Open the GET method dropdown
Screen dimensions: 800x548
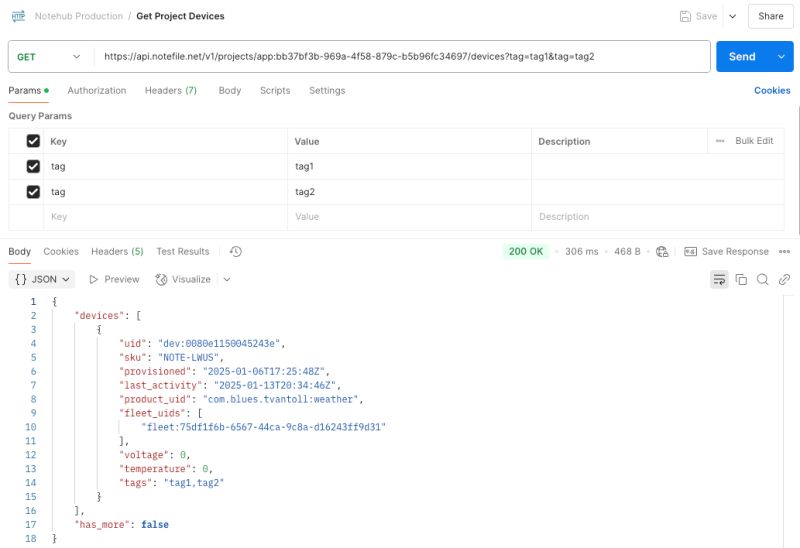pyautogui.click(x=48, y=57)
